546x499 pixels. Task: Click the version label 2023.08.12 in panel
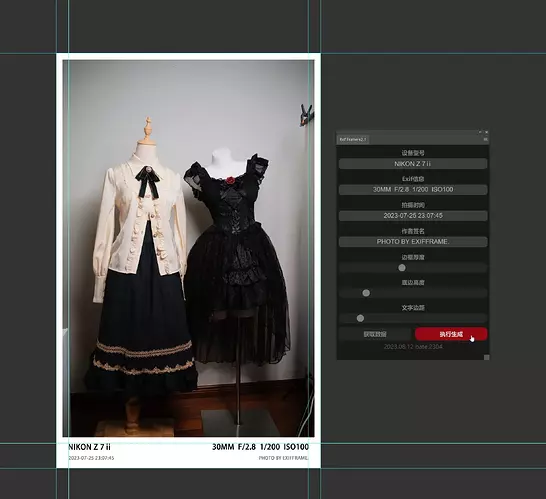point(413,346)
